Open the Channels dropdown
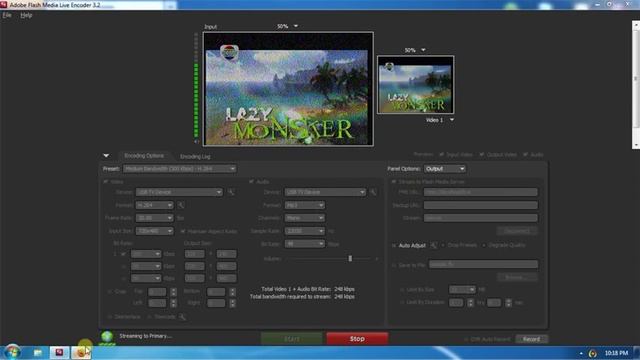The height and width of the screenshot is (360, 640). [304, 218]
